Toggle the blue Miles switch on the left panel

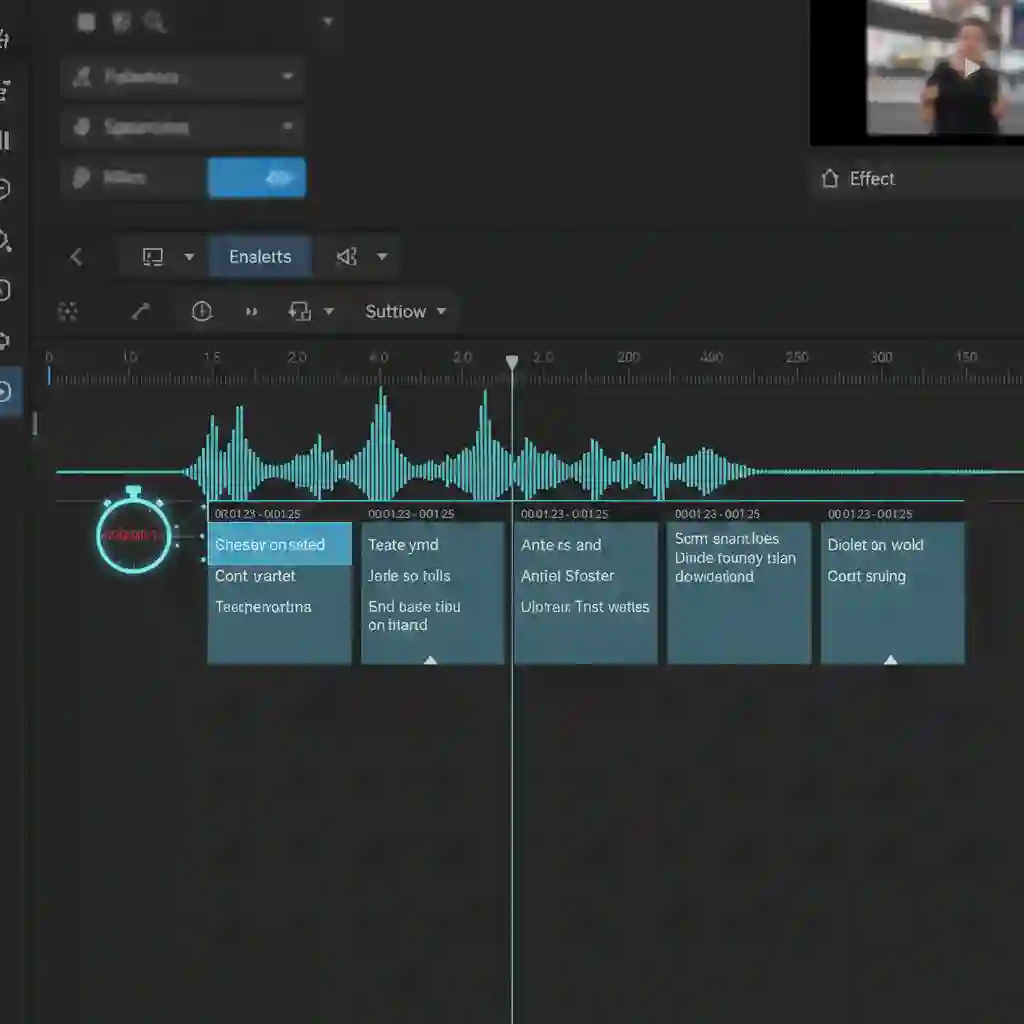point(255,177)
